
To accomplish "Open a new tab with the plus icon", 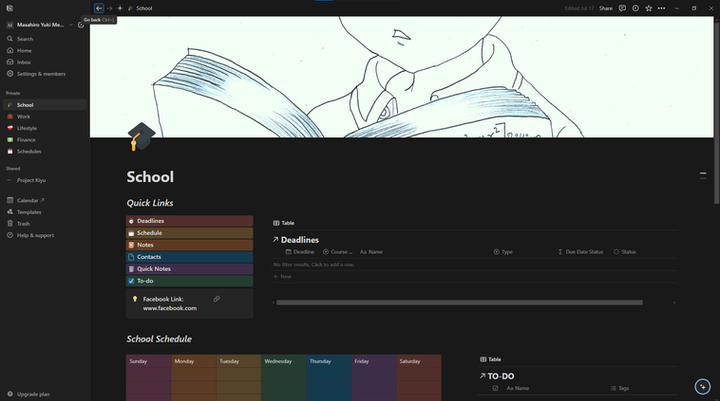I will [x=120, y=8].
